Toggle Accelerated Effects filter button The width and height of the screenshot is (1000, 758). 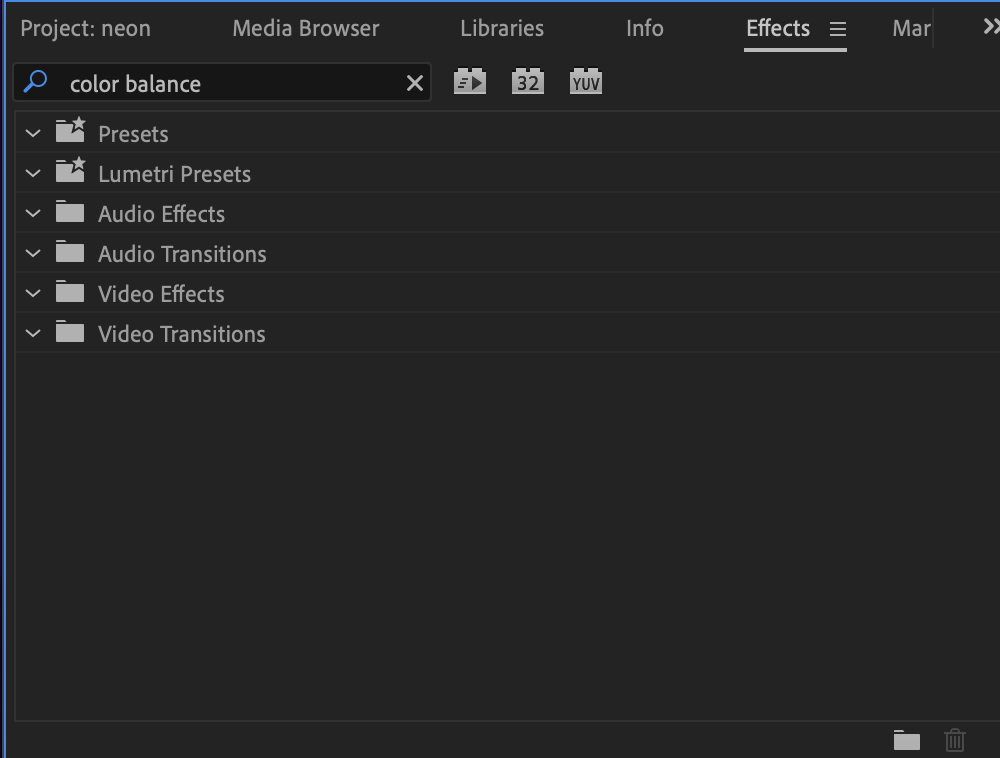click(x=470, y=82)
